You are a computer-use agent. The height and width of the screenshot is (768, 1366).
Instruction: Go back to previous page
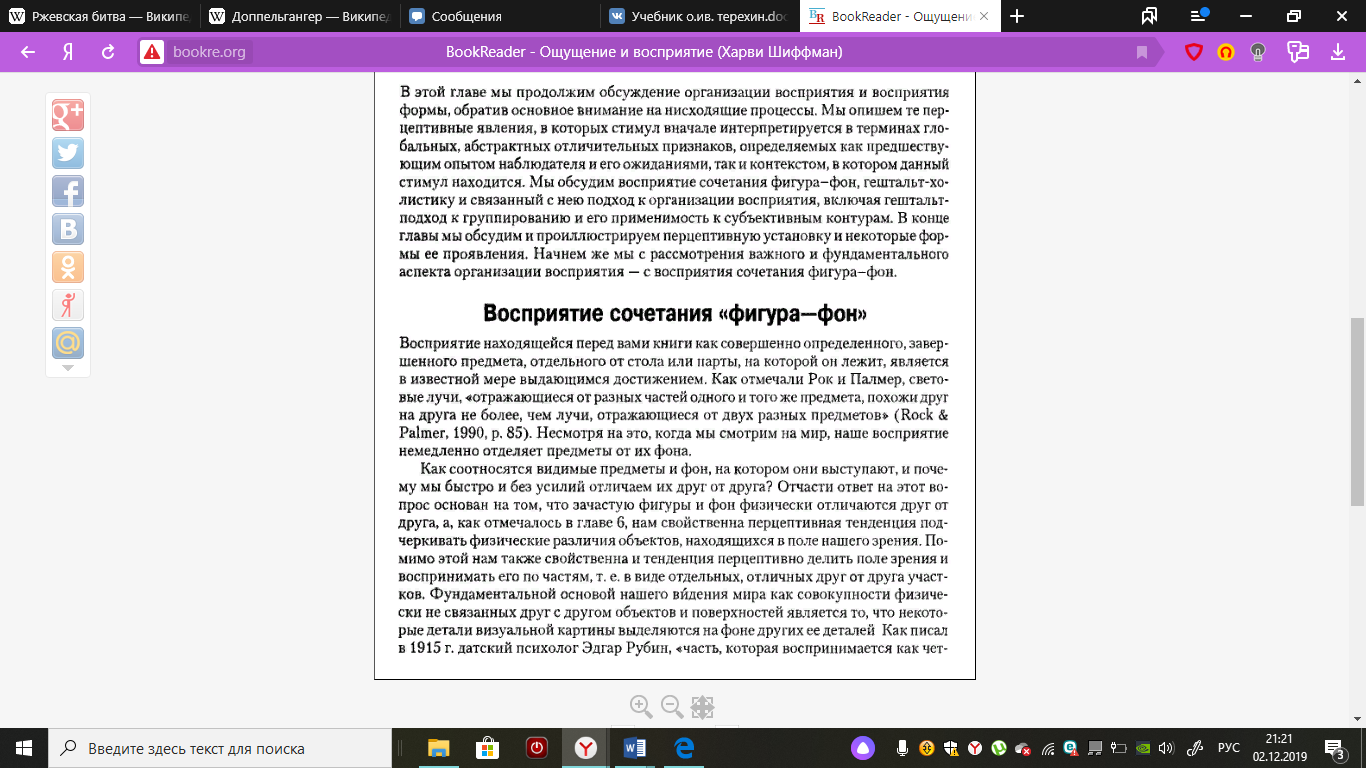[x=28, y=52]
